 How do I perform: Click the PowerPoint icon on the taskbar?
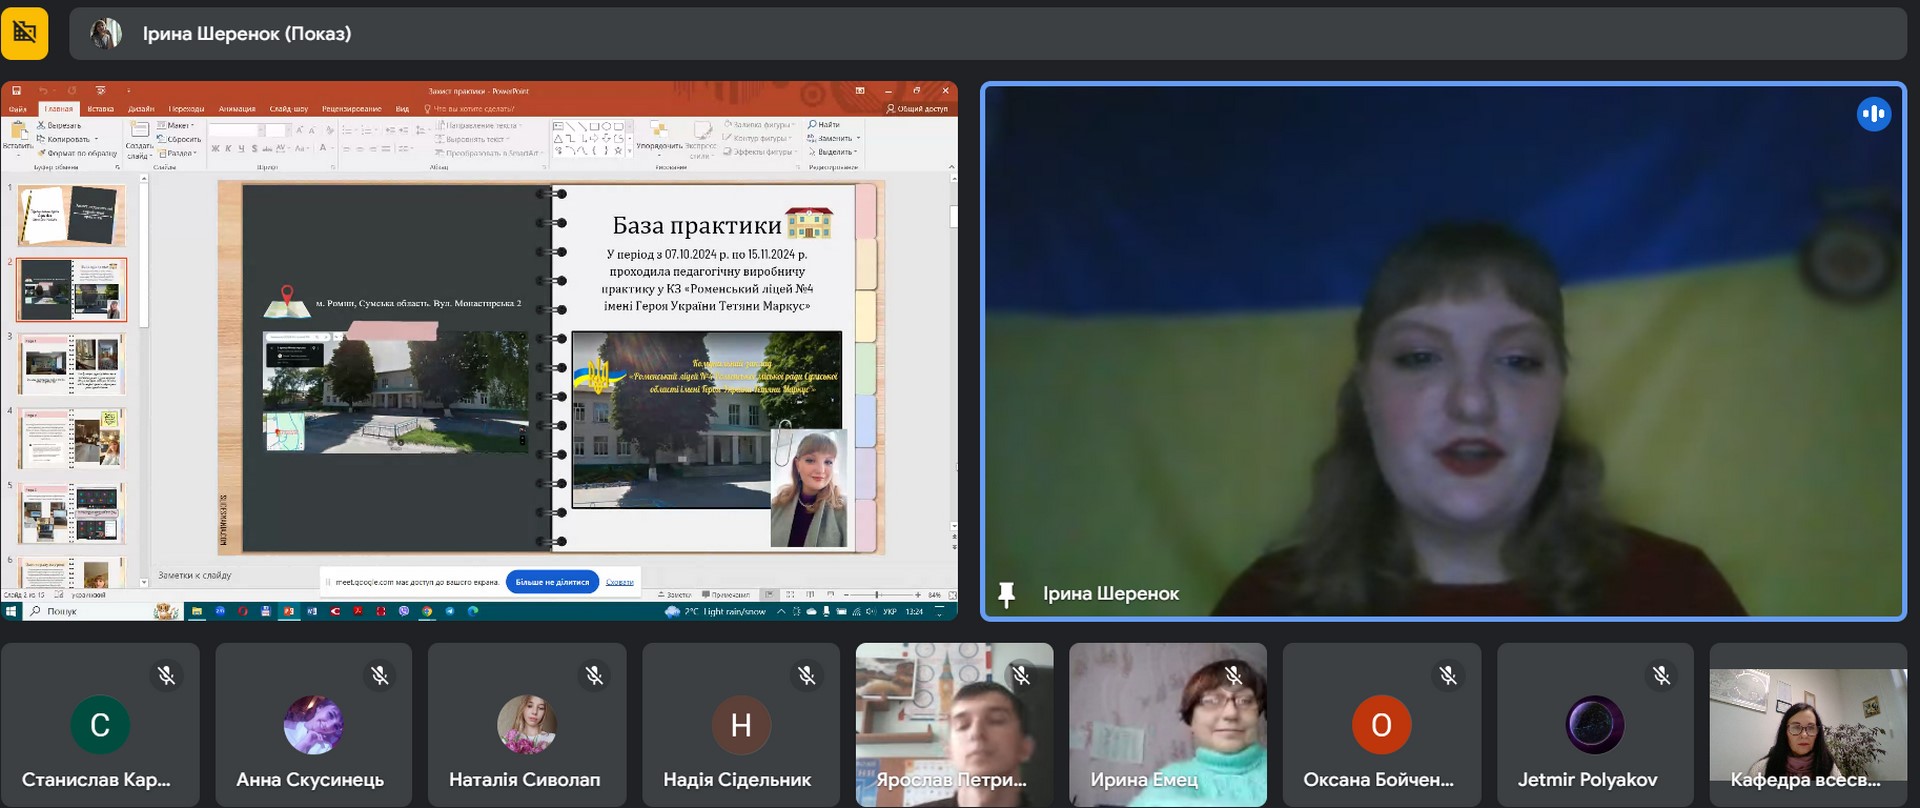tap(289, 611)
